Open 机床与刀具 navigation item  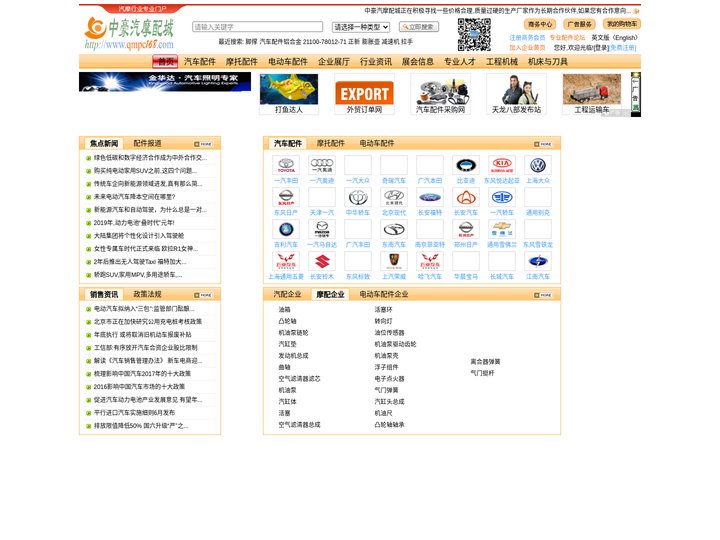tap(548, 62)
